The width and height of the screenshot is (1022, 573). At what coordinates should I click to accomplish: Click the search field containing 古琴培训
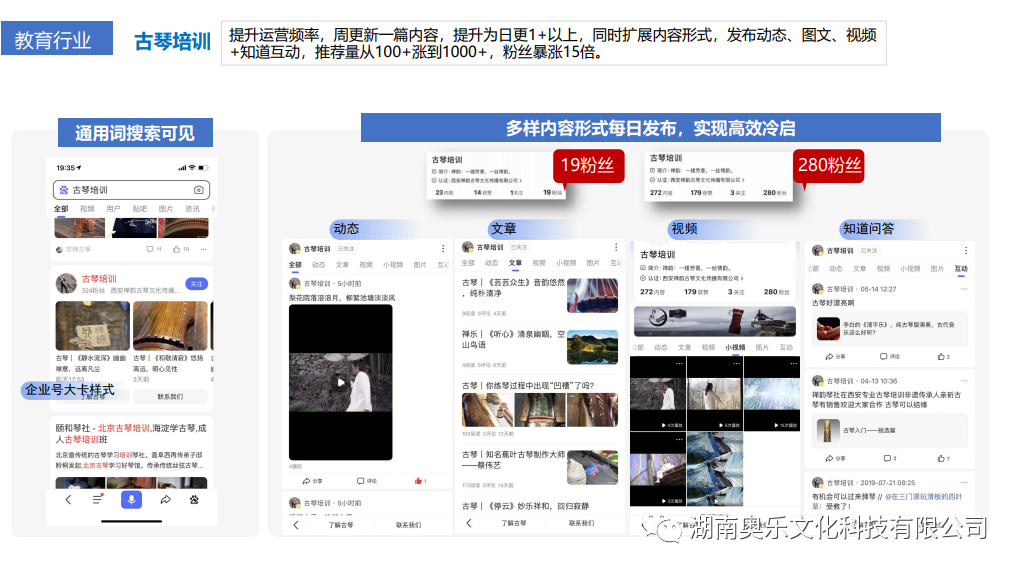[131, 190]
